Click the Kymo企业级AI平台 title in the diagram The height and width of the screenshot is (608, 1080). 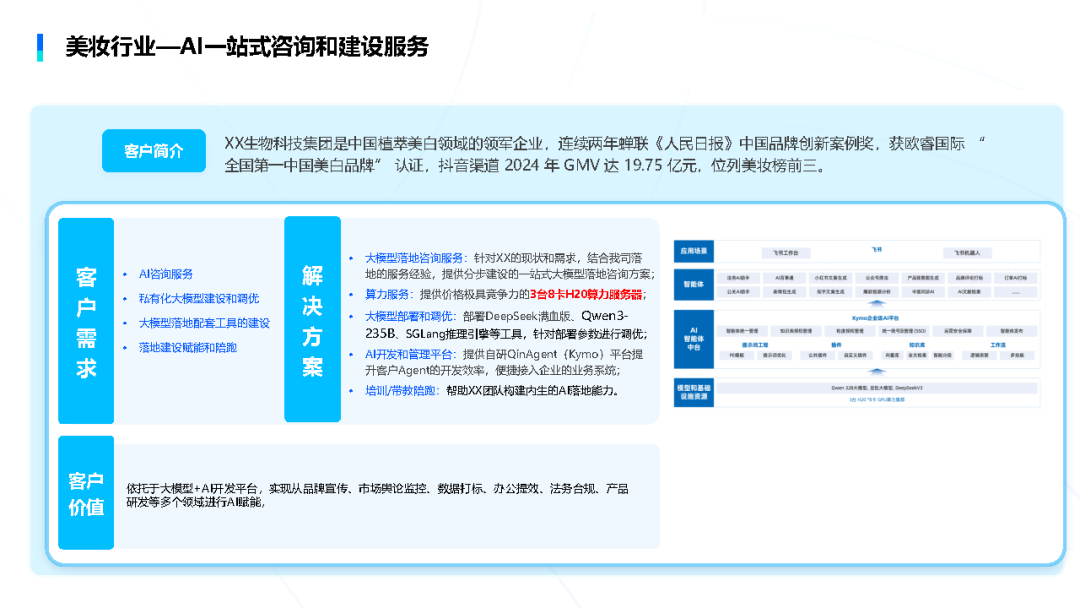click(x=875, y=318)
